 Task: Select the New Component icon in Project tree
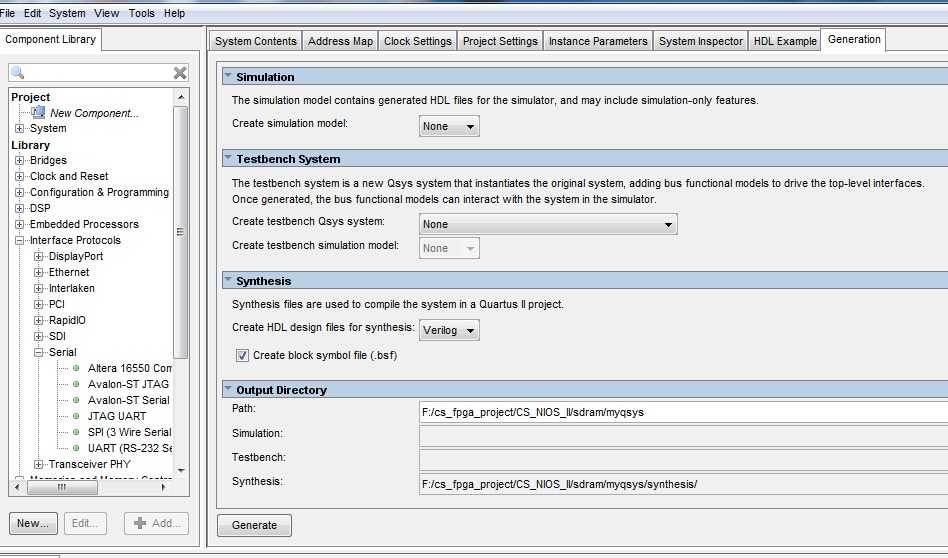coord(38,112)
